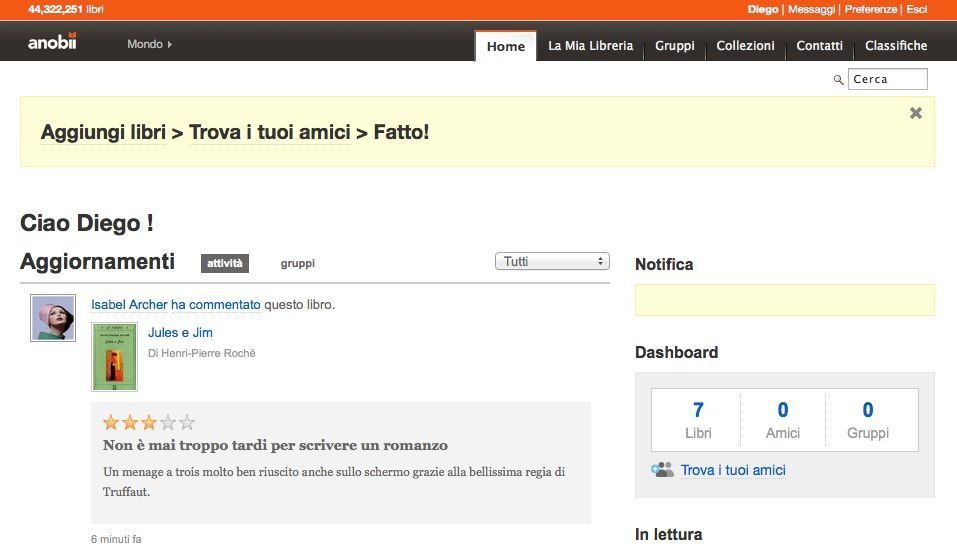
Task: Click the friends icon beside Trova i tuoi amici
Action: [662, 470]
